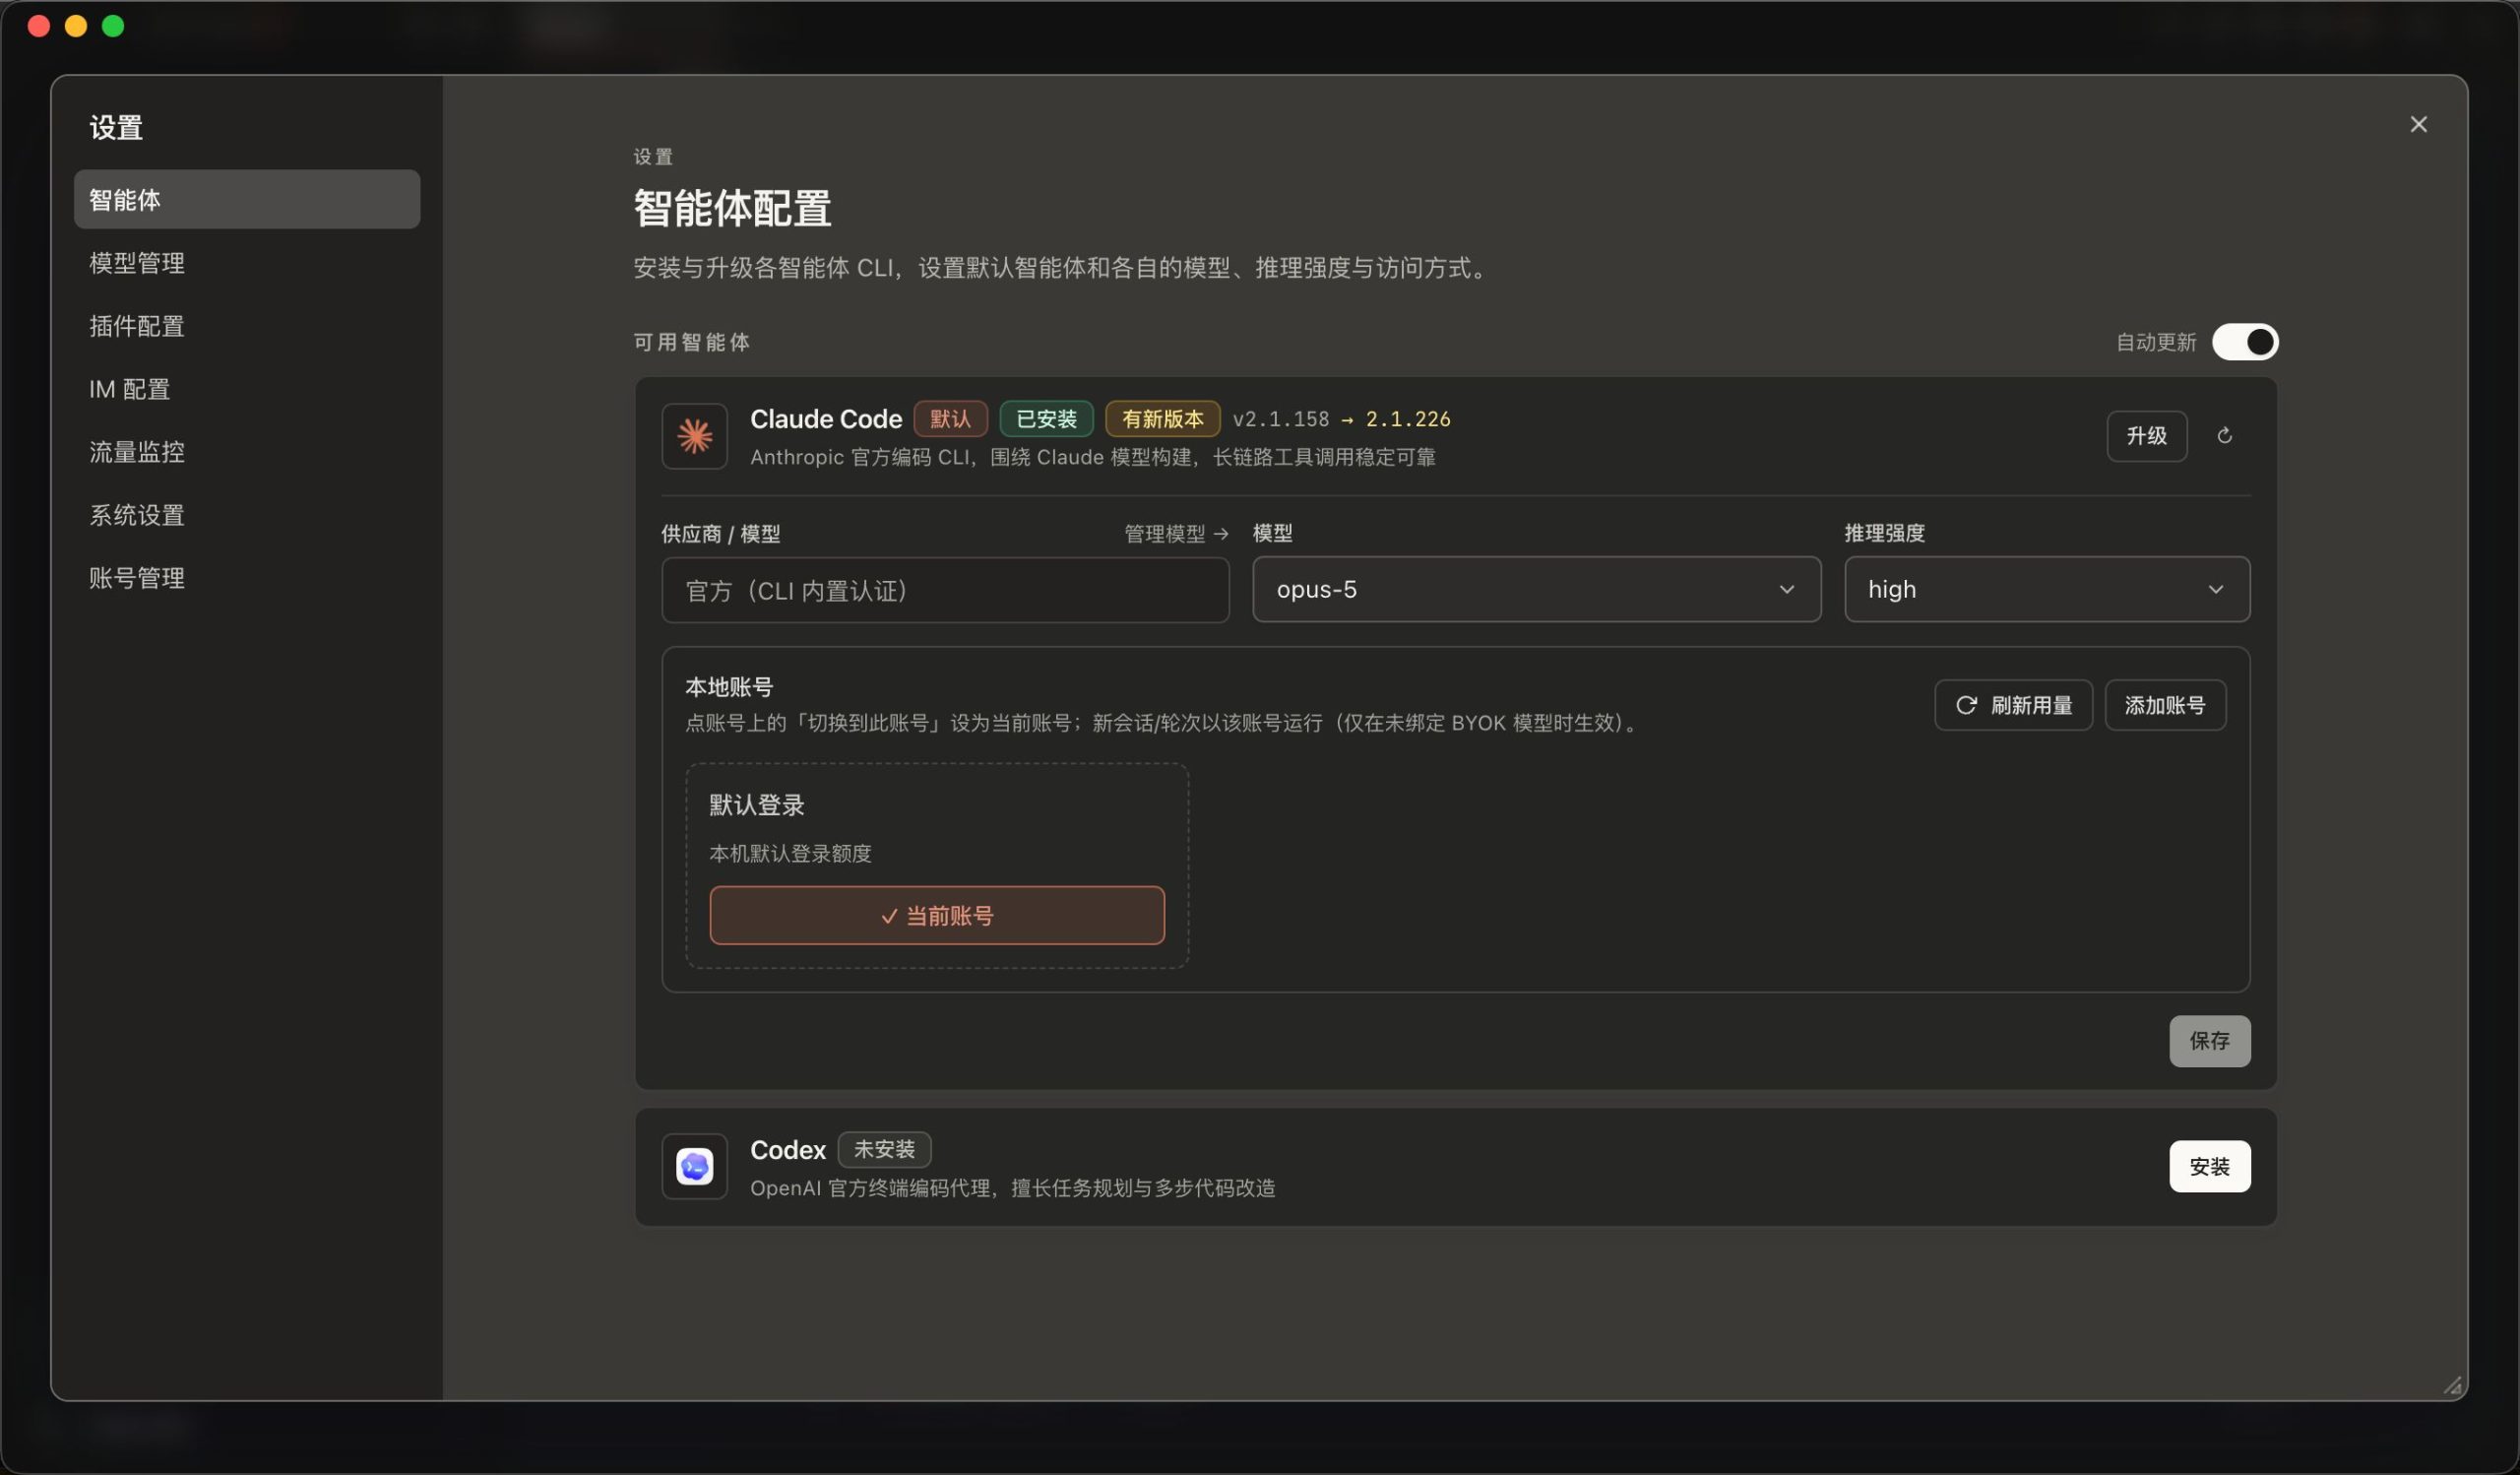This screenshot has width=2520, height=1475.
Task: Open the 模型 dropdown showing opus-5
Action: click(1536, 589)
